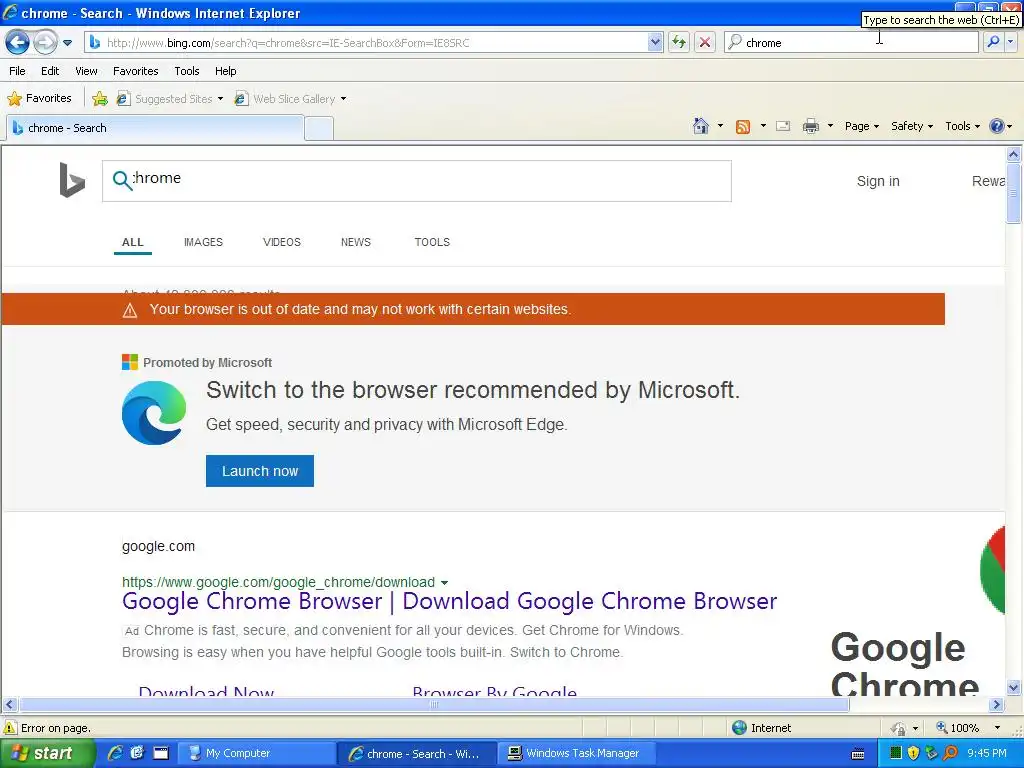This screenshot has width=1024, height=768.
Task: Open search provider options dropdown arrow
Action: click(1011, 42)
